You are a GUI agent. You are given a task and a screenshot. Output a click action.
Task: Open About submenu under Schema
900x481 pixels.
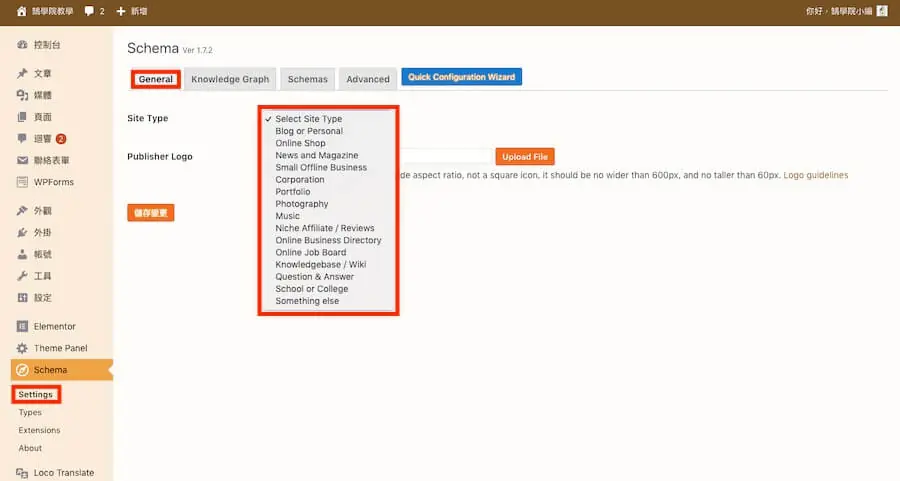30,448
